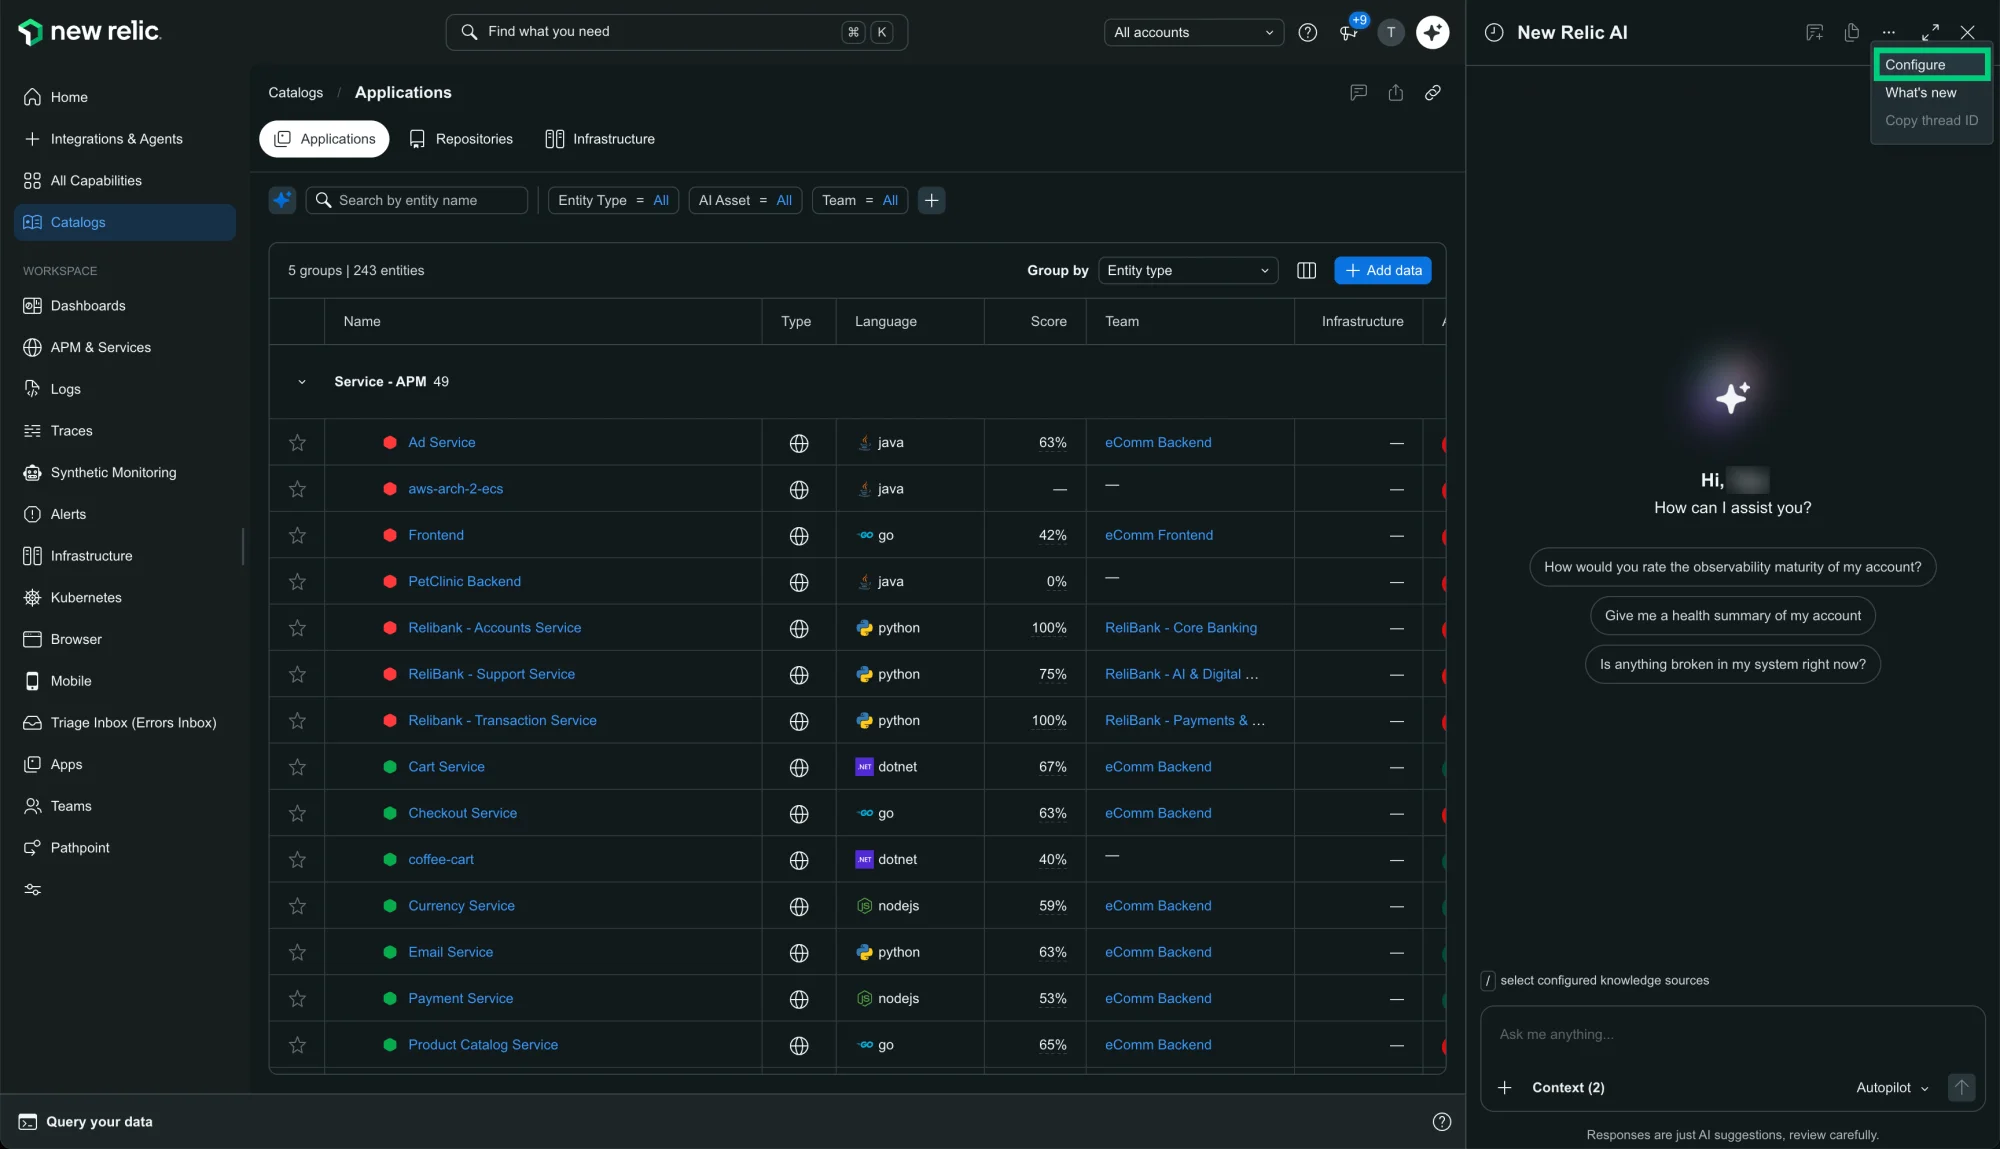Switch to the Repositories tab
2000x1149 pixels.
tap(461, 139)
